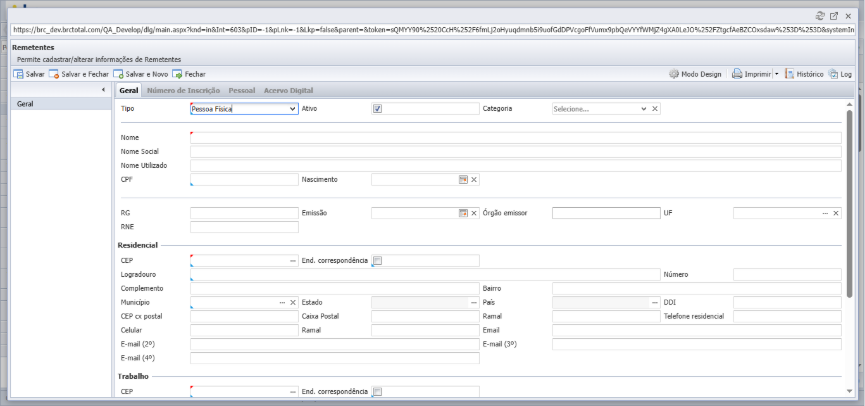Click the Imprimir printer button

point(751,74)
